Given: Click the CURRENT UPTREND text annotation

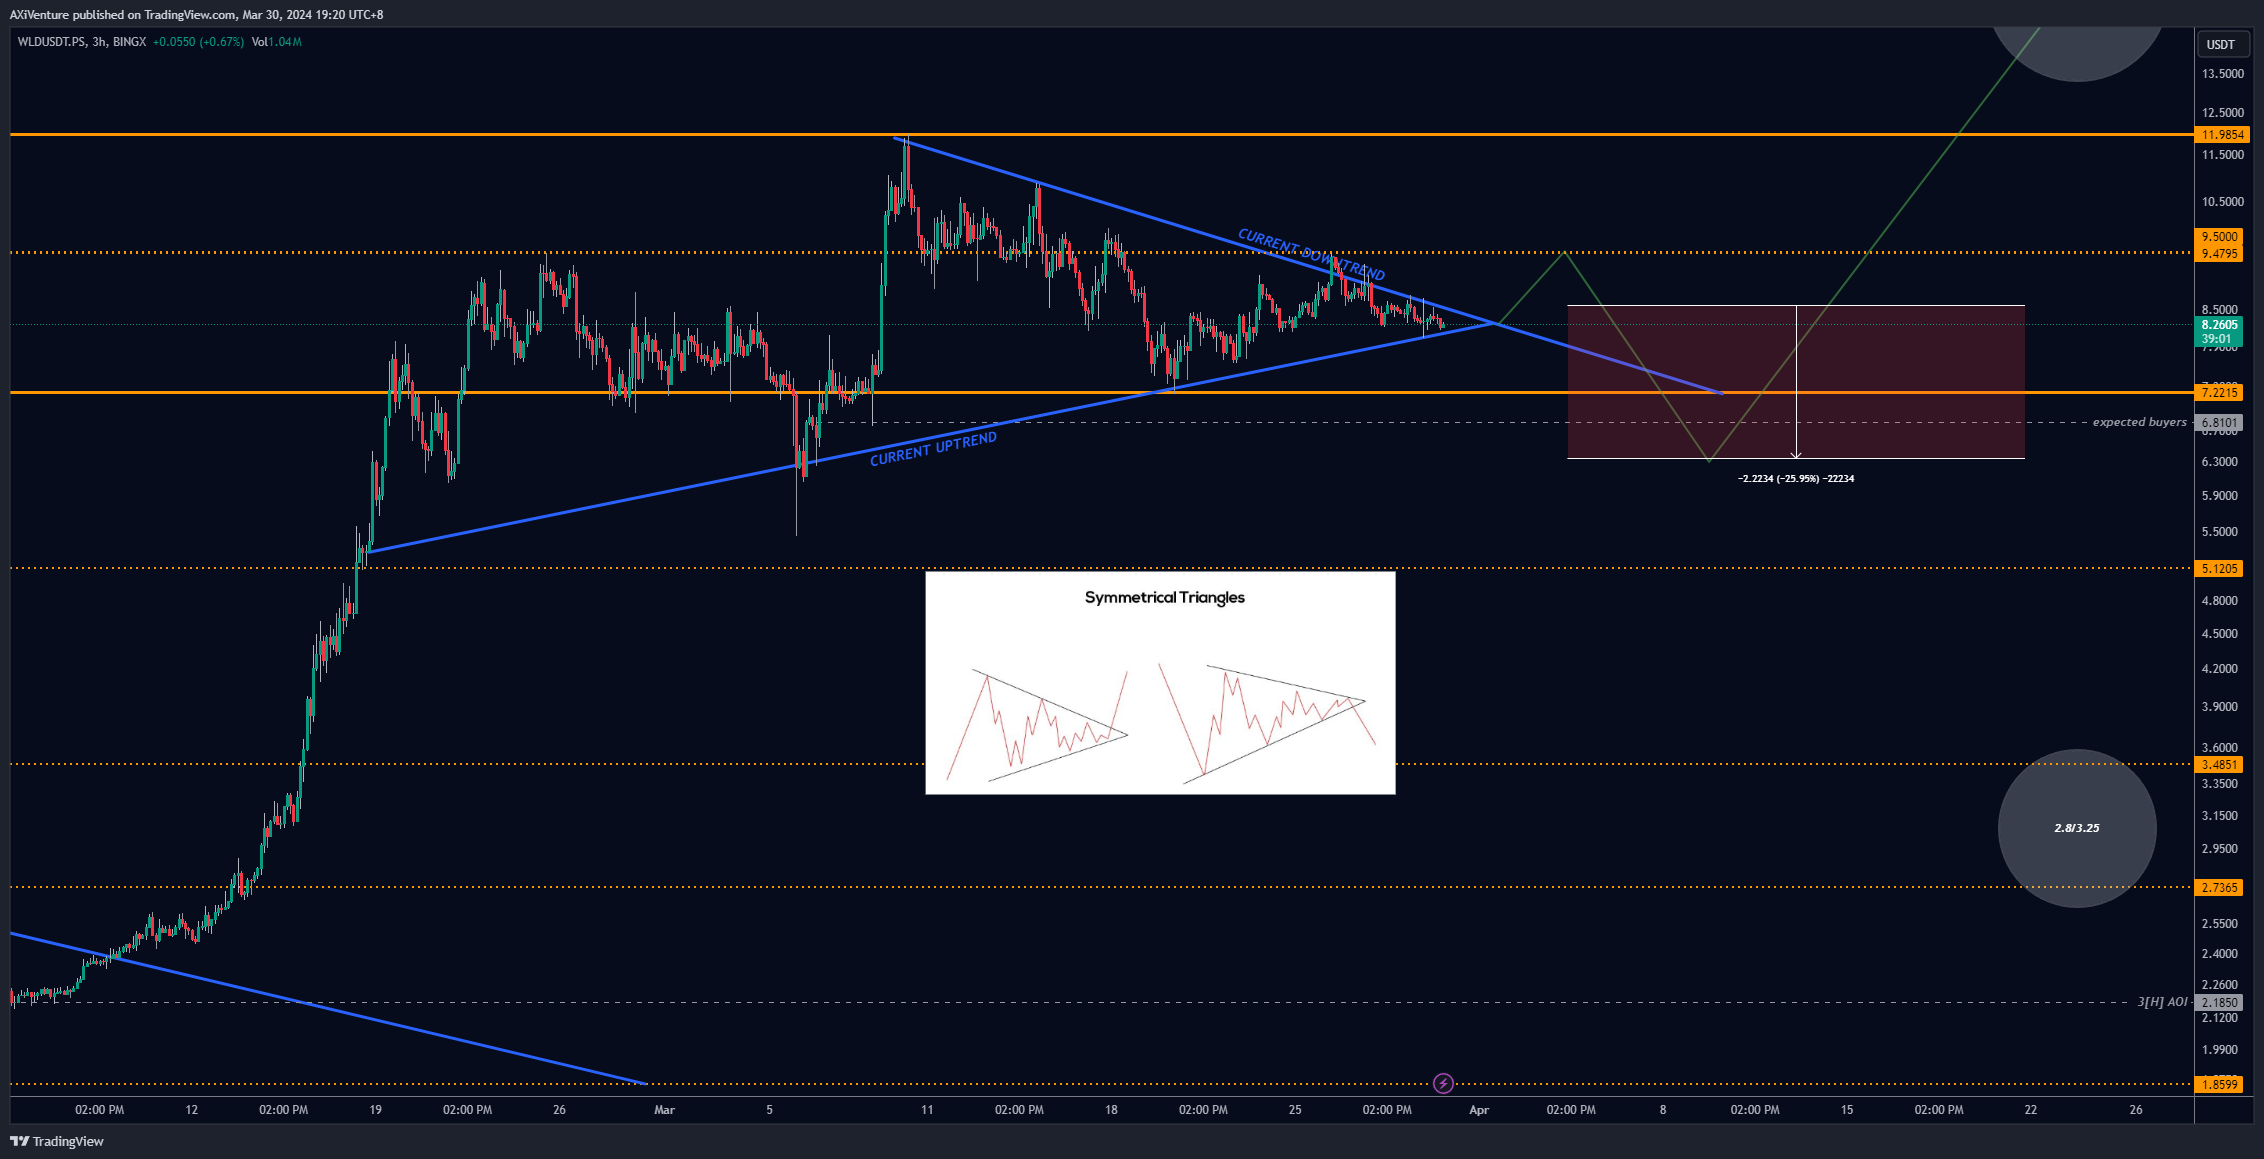Looking at the screenshot, I should [x=933, y=449].
